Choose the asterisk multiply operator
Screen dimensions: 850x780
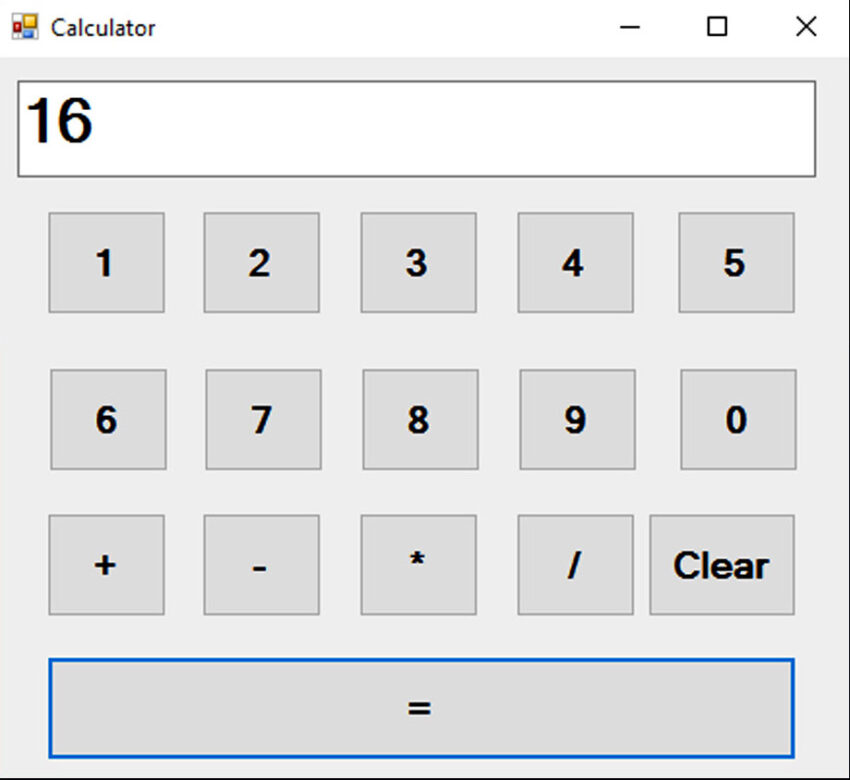click(418, 565)
